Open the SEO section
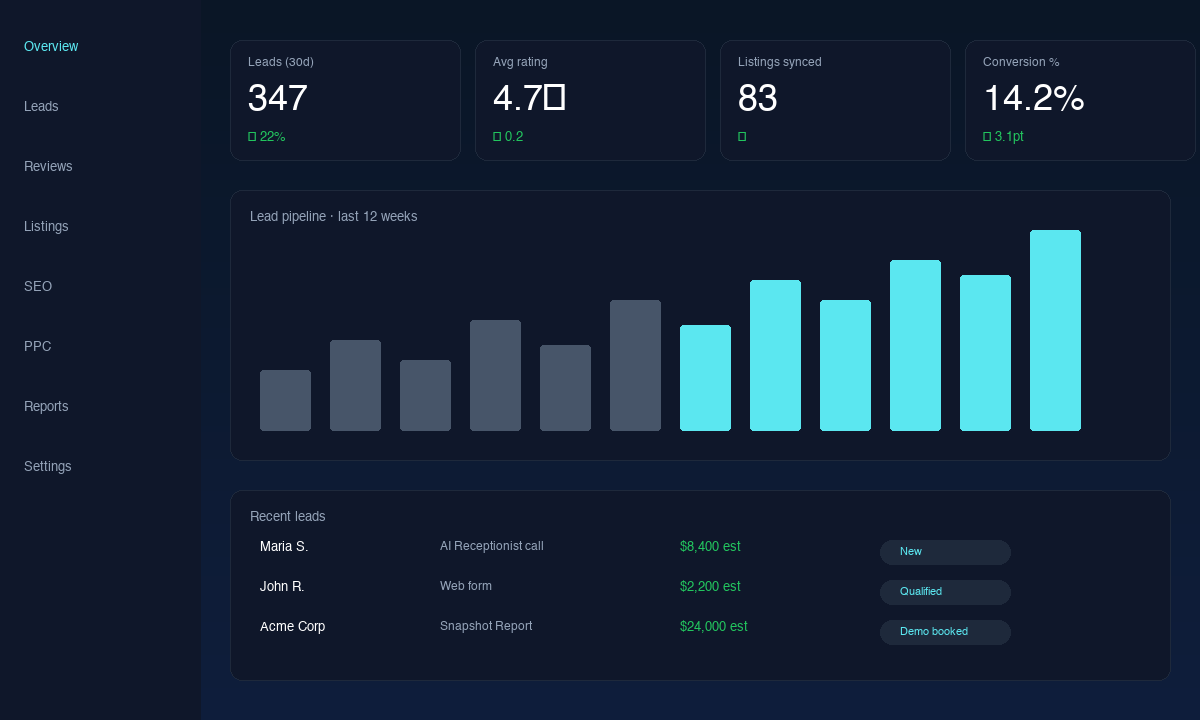This screenshot has width=1200, height=720. click(x=38, y=286)
